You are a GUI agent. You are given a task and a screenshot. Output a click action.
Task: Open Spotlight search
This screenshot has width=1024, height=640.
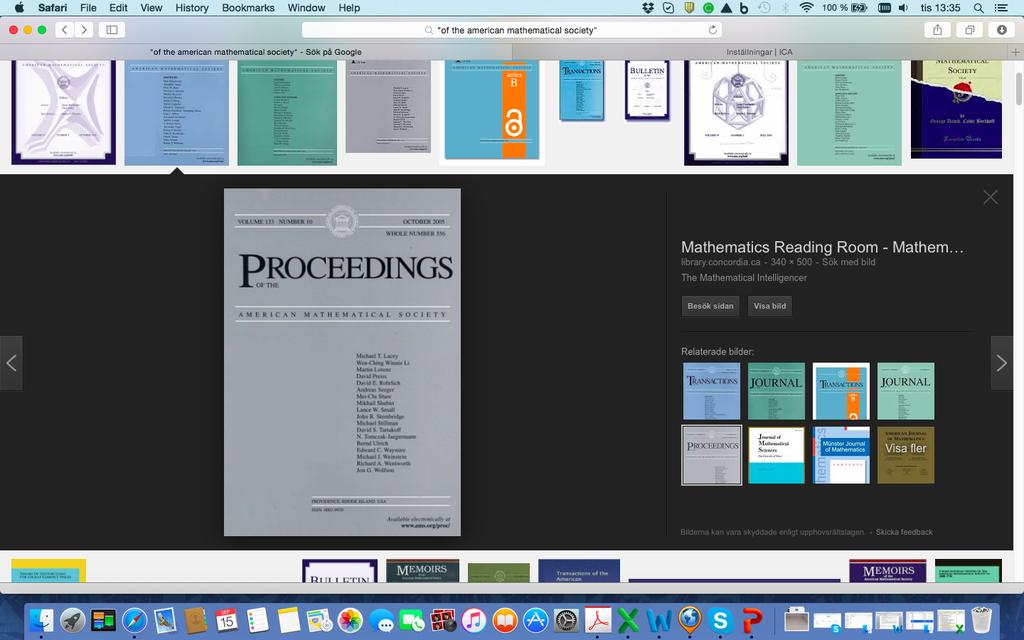(x=978, y=8)
